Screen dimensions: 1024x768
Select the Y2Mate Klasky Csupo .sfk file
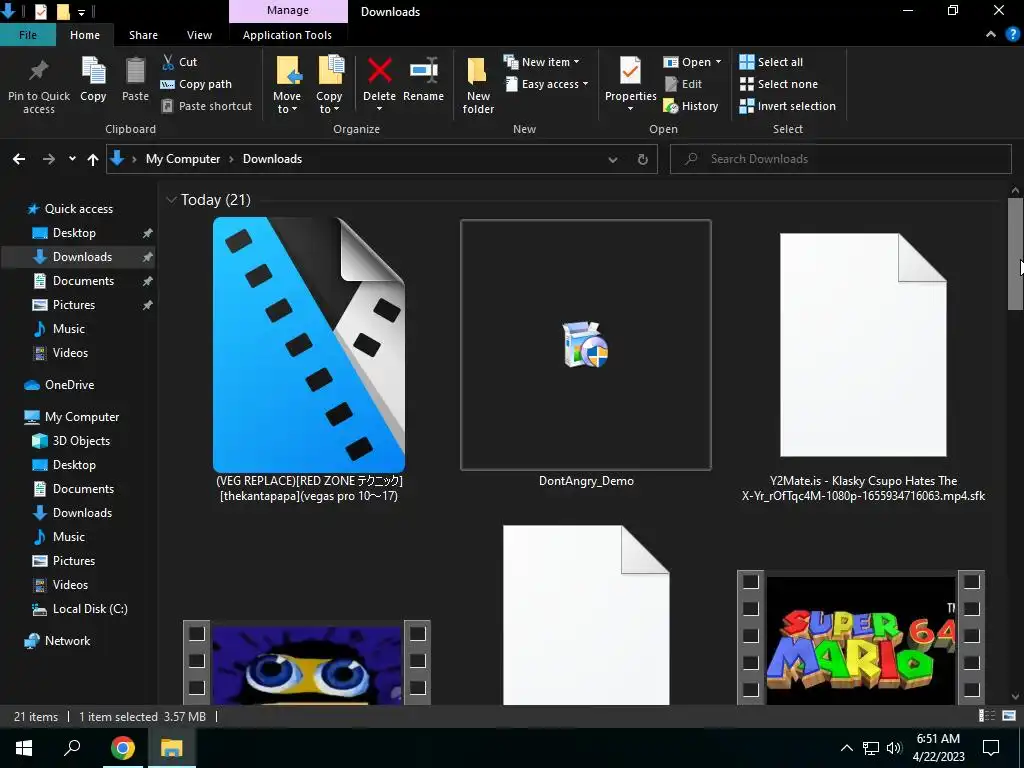(x=863, y=368)
